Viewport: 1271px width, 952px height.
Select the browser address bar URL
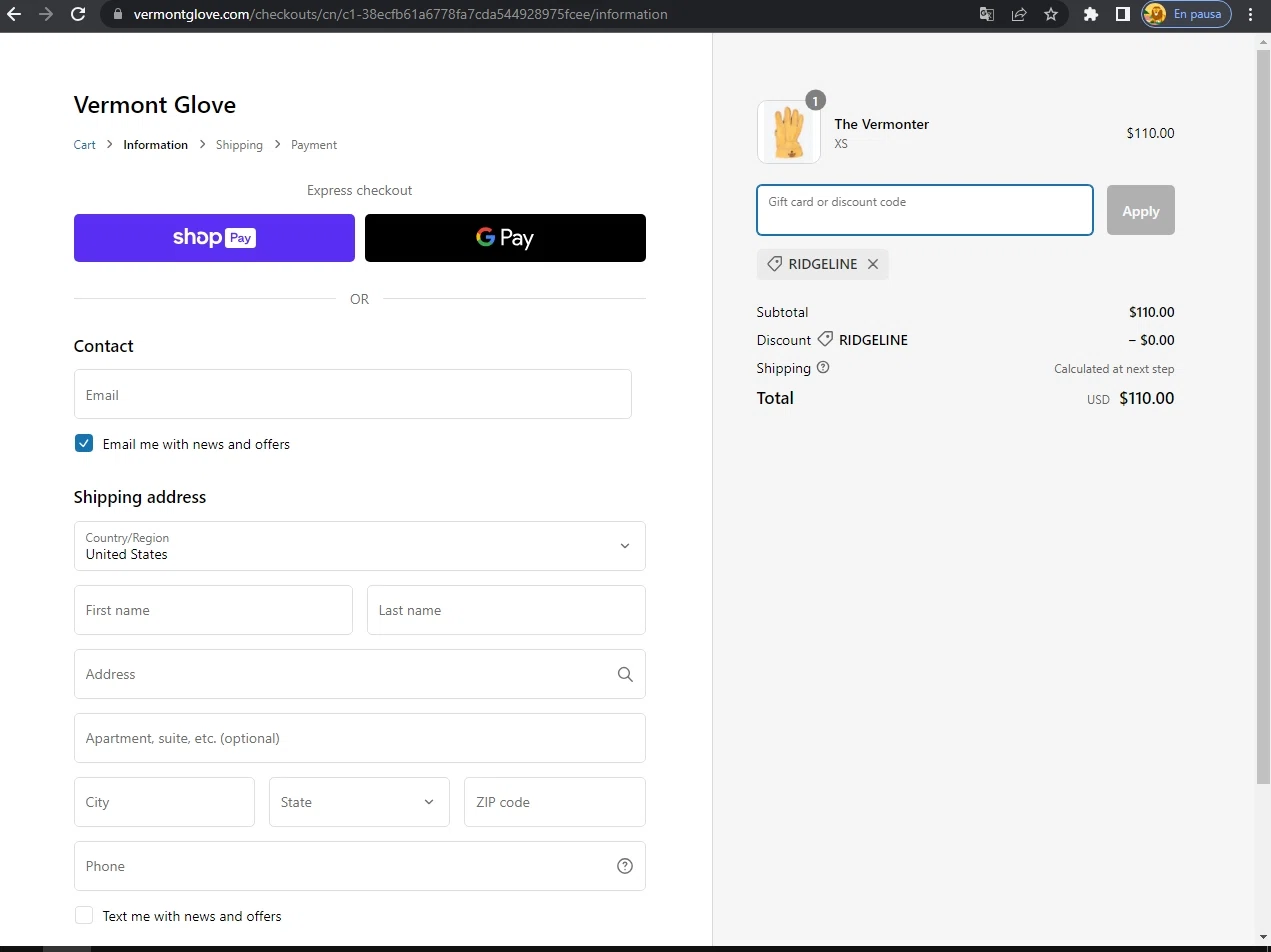coord(400,14)
